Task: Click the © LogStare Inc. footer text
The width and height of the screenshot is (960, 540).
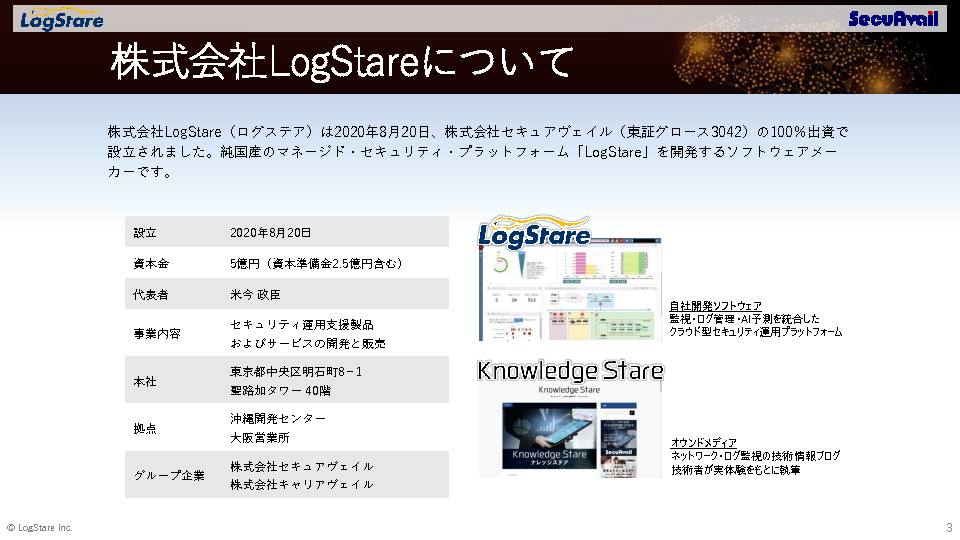Action: pos(40,527)
